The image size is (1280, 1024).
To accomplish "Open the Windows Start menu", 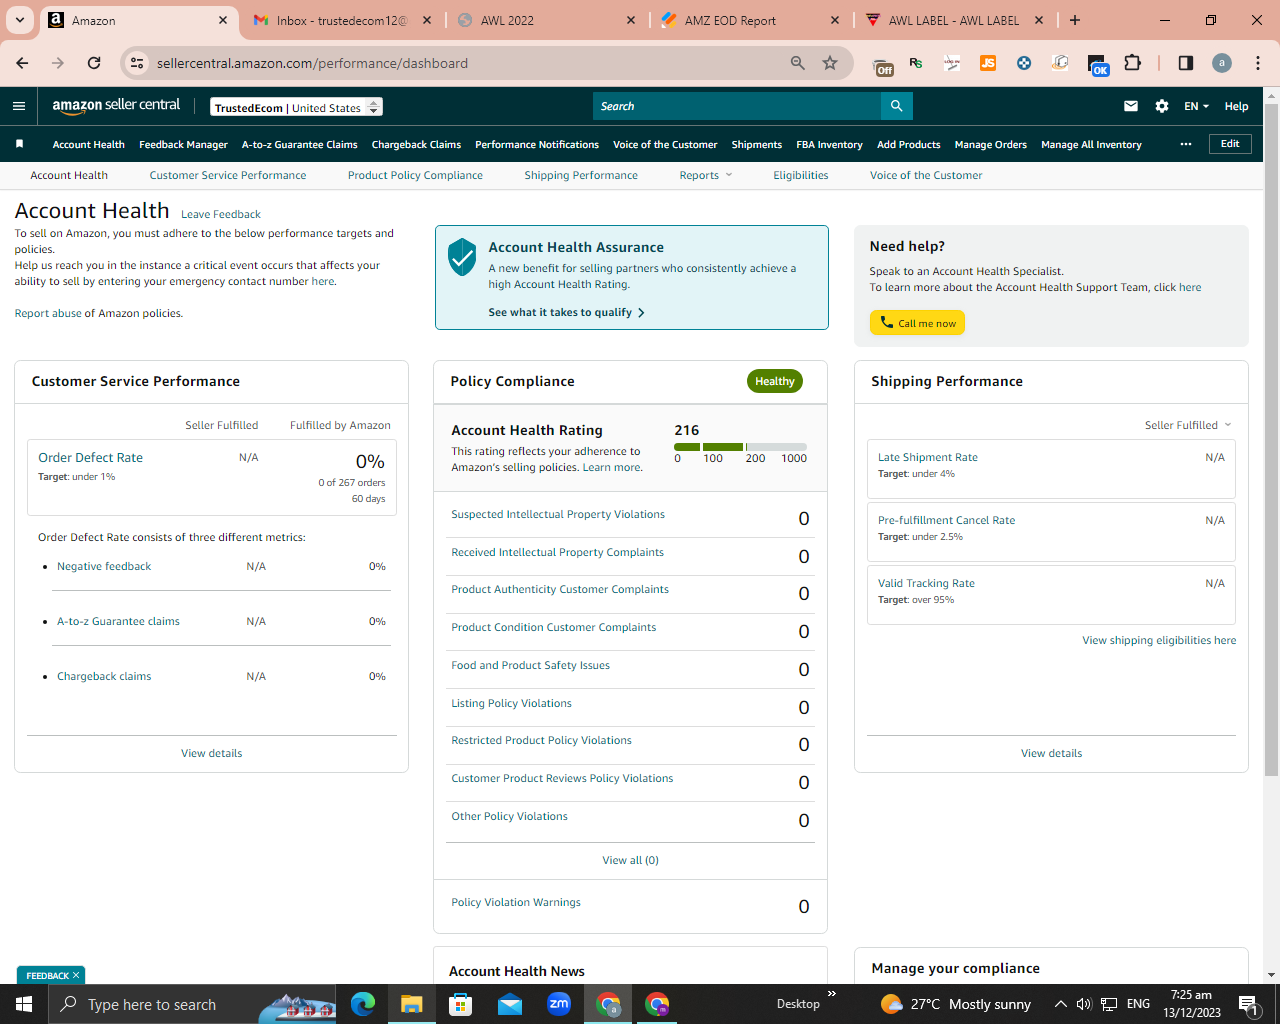I will 24,1004.
